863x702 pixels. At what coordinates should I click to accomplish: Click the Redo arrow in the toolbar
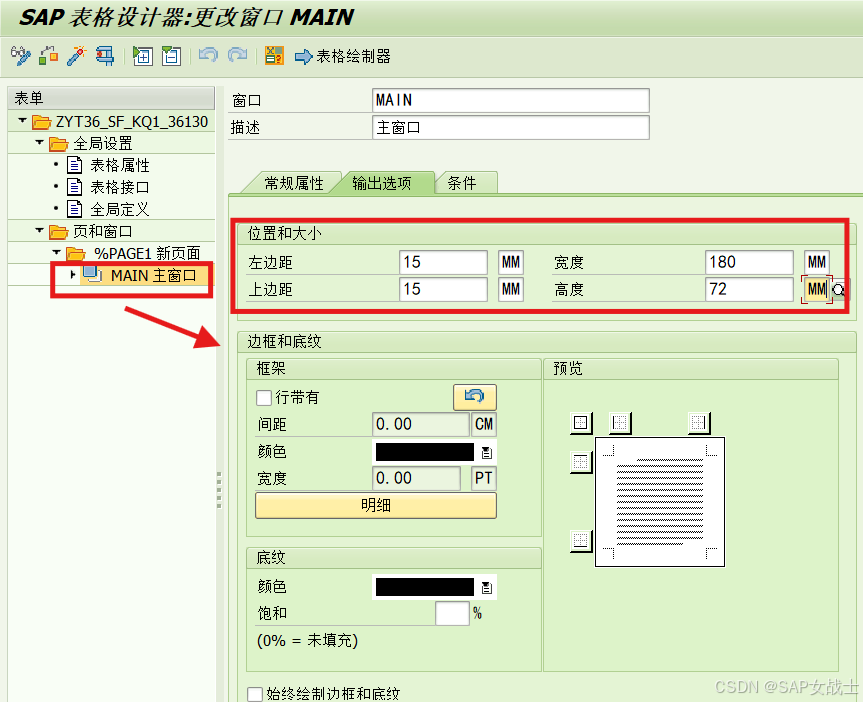[237, 55]
